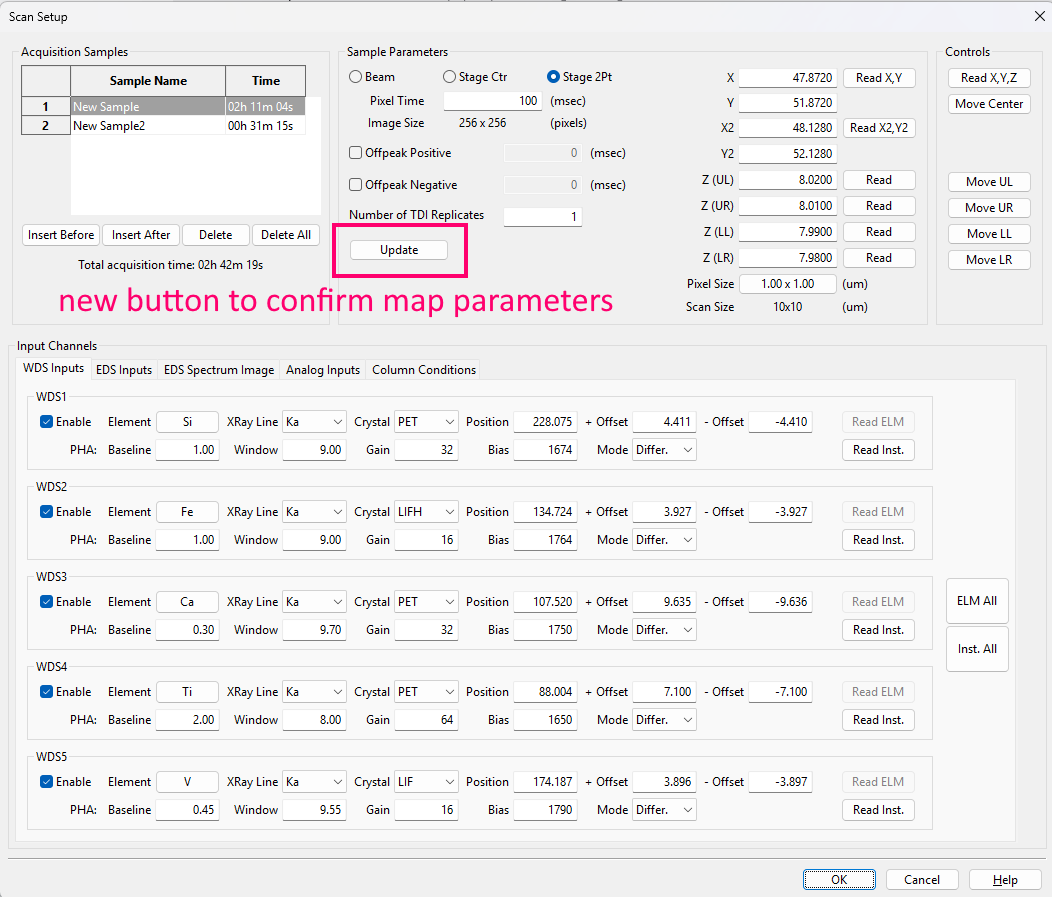The image size is (1052, 897).
Task: Click the Move Center button
Action: (988, 104)
